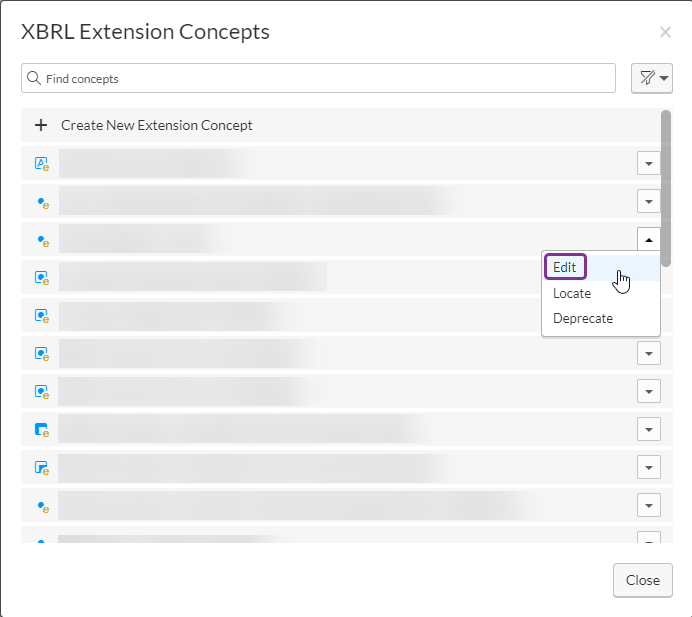Select Edit from the concept menu

point(565,268)
